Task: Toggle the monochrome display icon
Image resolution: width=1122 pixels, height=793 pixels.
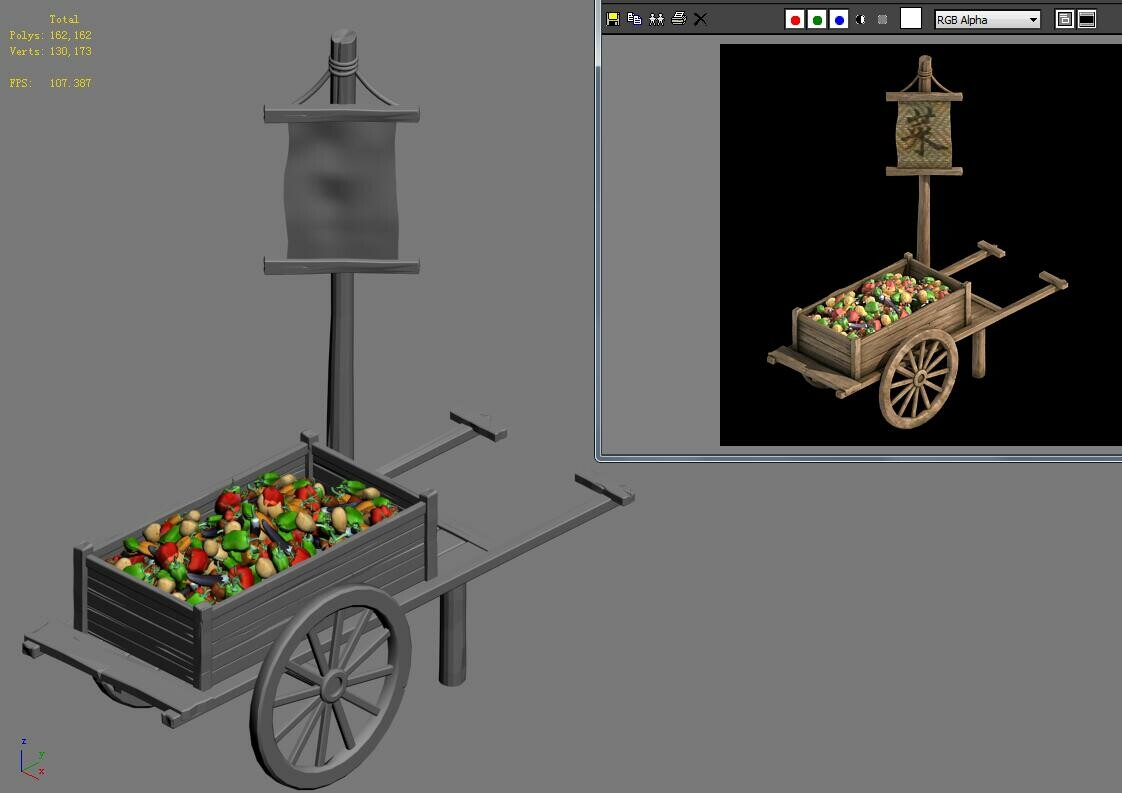Action: click(882, 19)
